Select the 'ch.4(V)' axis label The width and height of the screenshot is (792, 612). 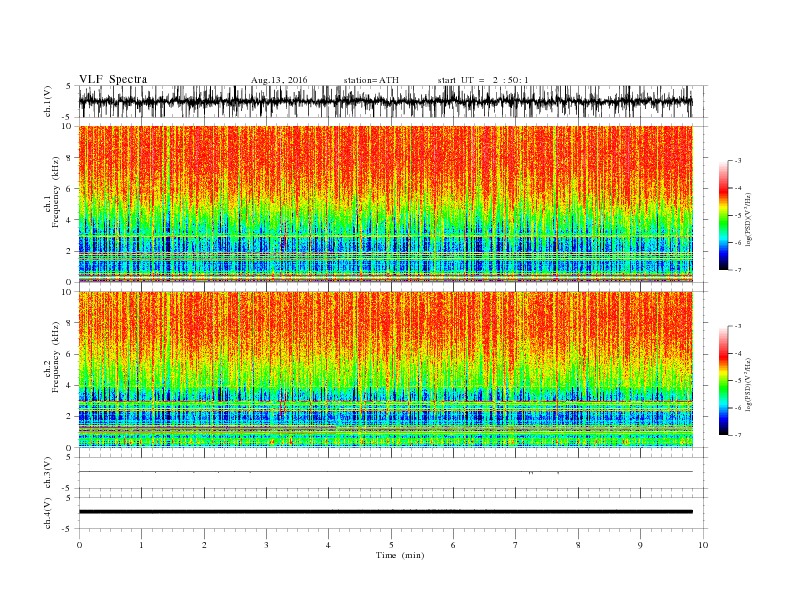coord(48,513)
